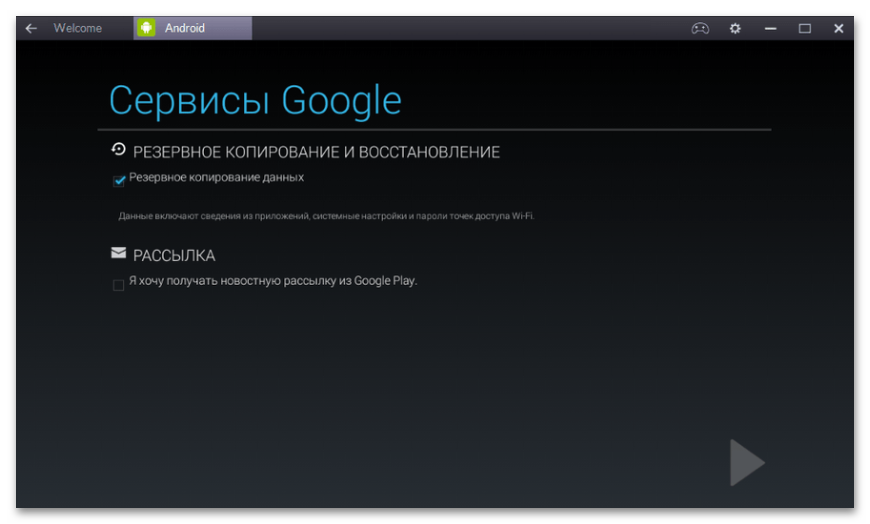Click the back arrow in the title bar

pos(31,28)
